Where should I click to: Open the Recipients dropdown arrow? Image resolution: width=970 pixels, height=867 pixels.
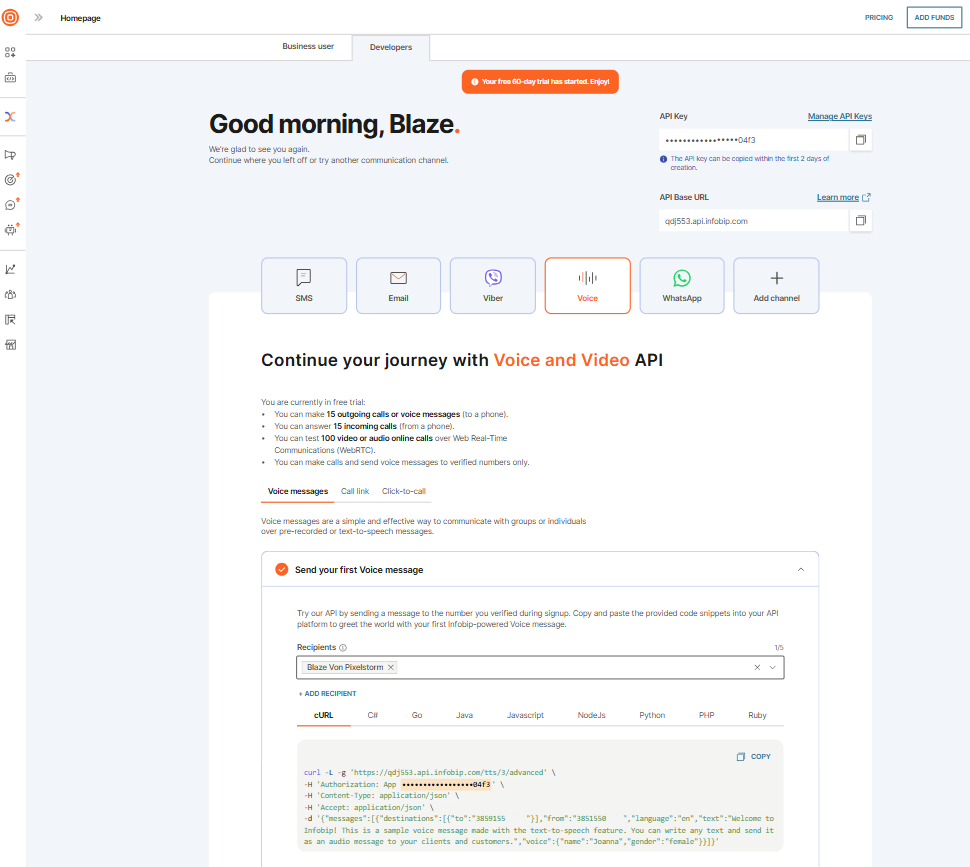773,667
